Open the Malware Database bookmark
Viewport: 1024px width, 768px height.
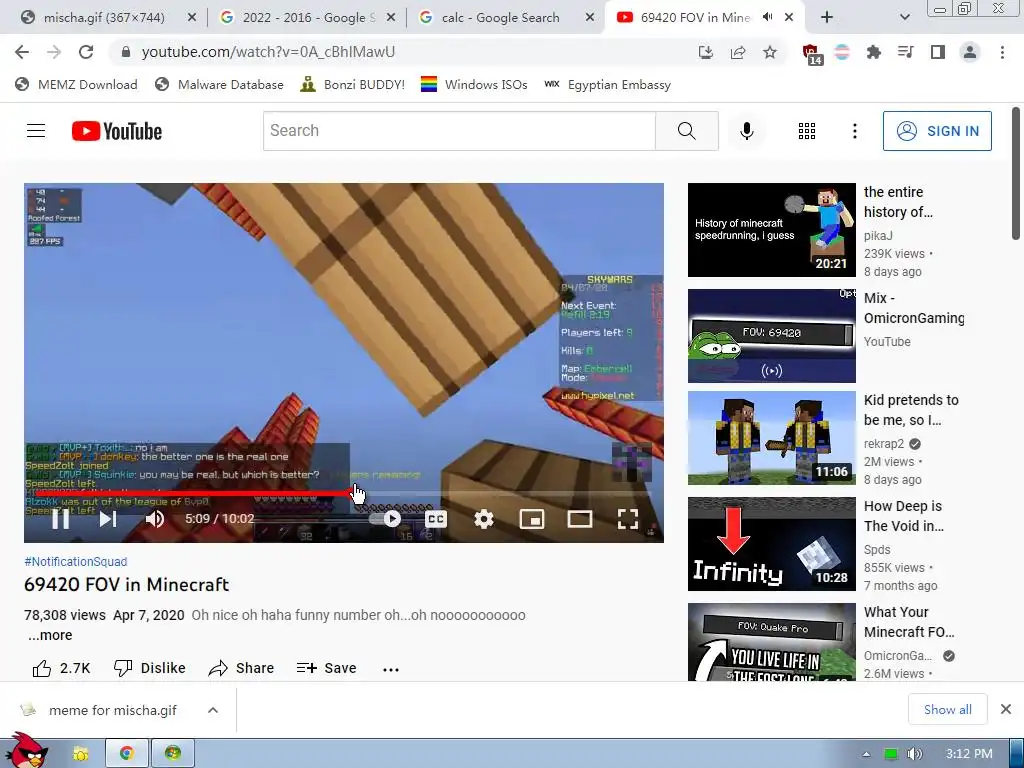[x=219, y=84]
